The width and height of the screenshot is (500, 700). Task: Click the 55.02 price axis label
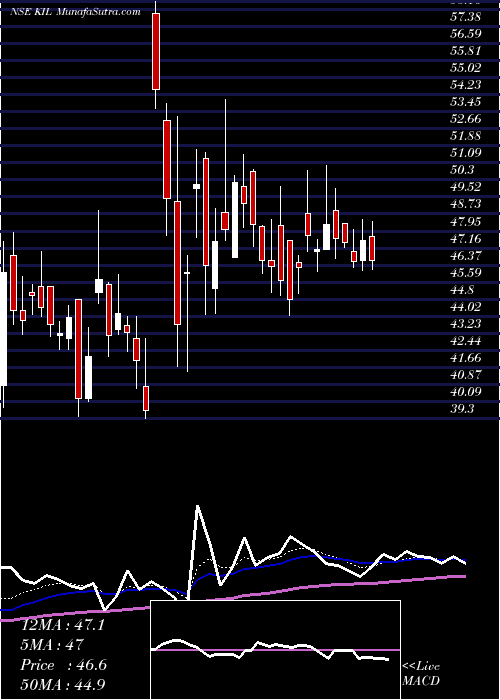click(466, 68)
